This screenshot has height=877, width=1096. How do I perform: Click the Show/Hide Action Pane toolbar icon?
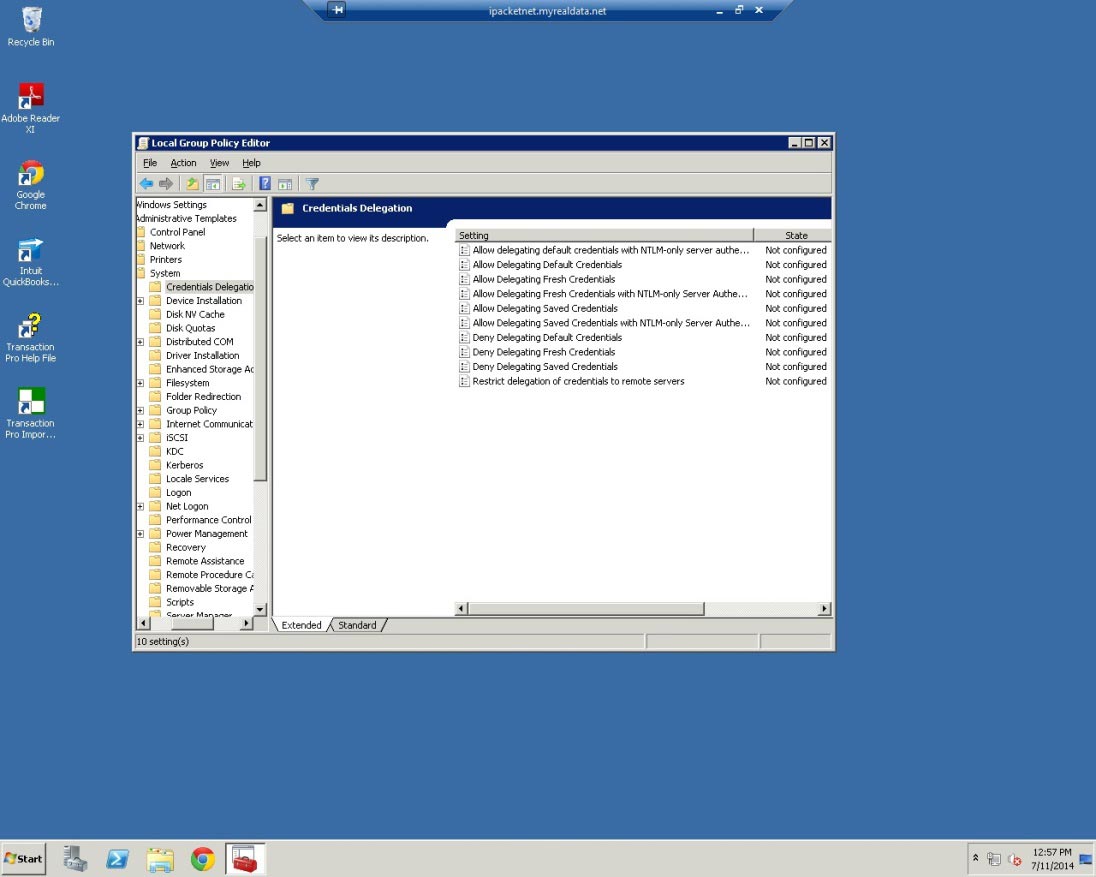tap(285, 184)
